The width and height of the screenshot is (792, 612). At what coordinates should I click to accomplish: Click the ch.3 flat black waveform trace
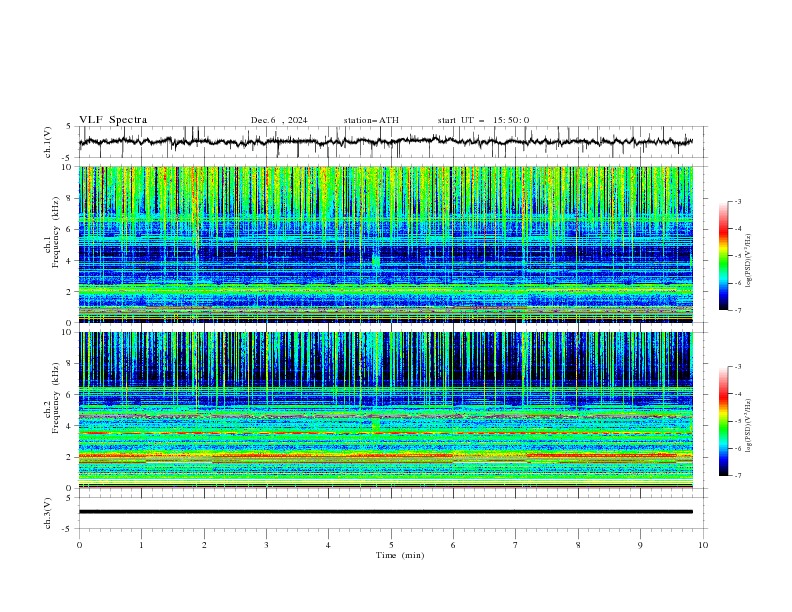pyautogui.click(x=386, y=512)
